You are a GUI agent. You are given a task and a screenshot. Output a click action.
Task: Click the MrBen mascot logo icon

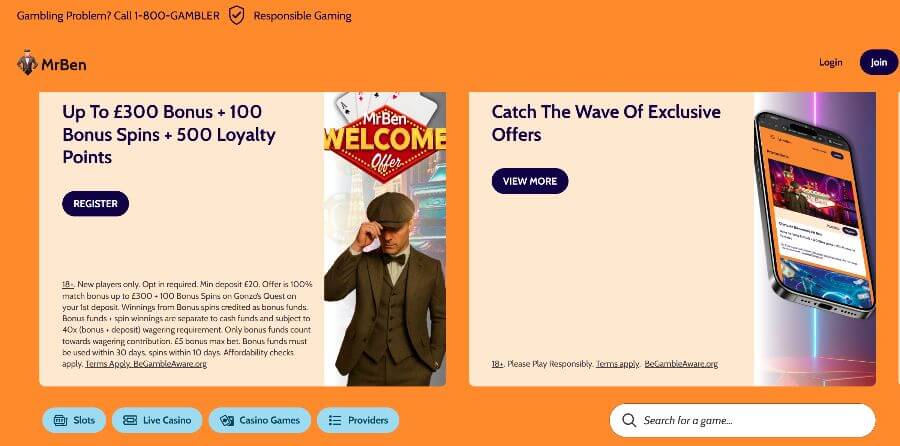27,63
